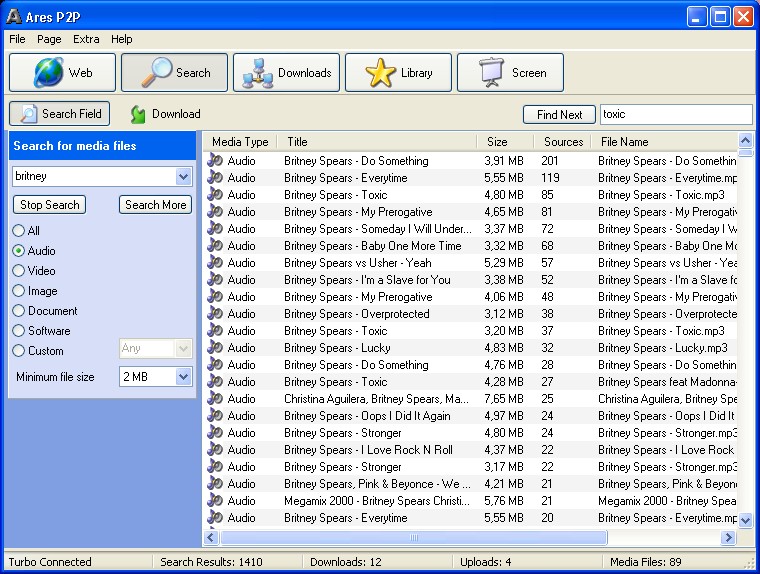Select the Britney Spears - Stronger 4,80 MB title

[343, 432]
